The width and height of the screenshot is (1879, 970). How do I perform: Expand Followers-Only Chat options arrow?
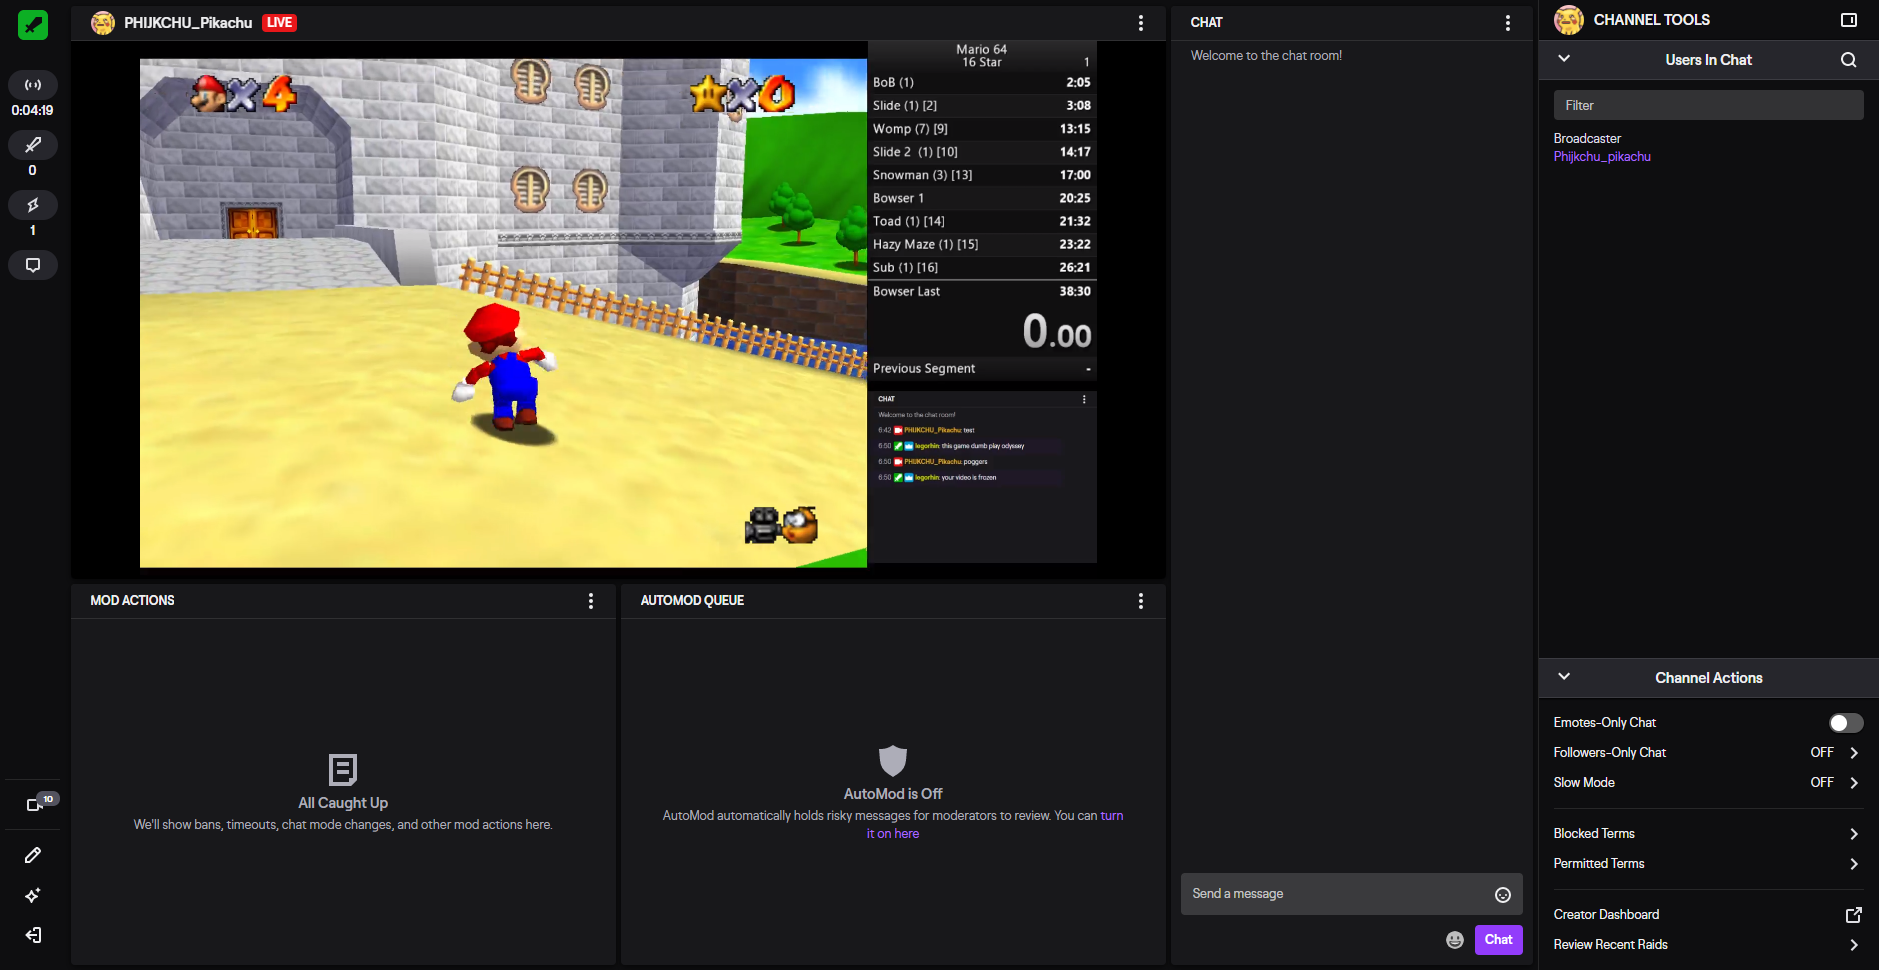click(x=1854, y=753)
